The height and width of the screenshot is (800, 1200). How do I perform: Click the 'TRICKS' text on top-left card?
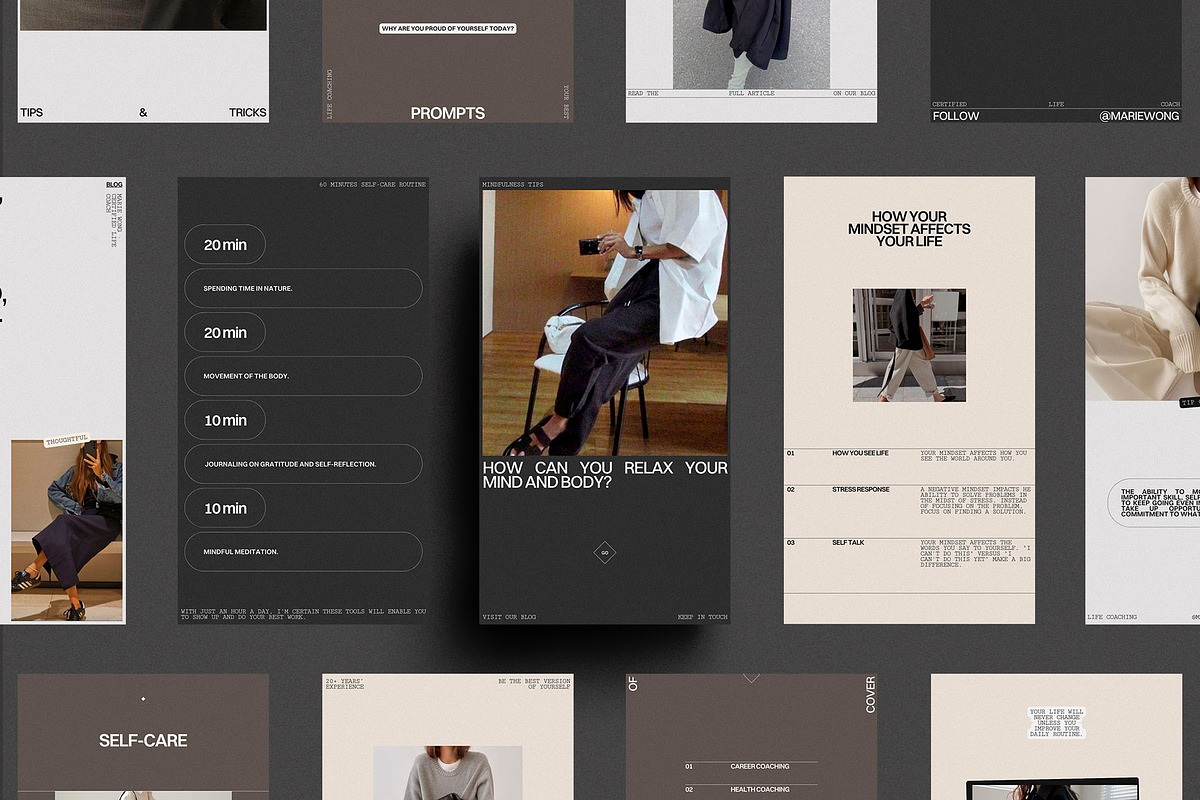pyautogui.click(x=248, y=113)
